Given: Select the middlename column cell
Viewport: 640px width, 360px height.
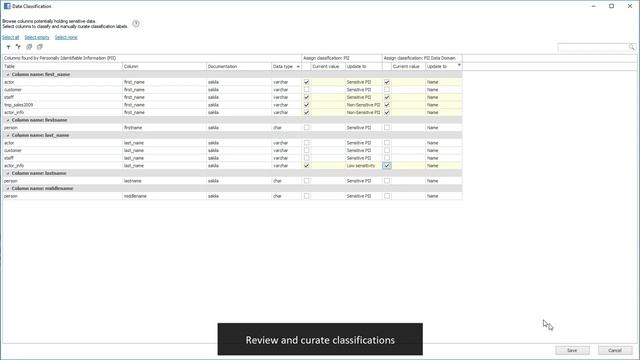Looking at the screenshot, I should 164,196.
